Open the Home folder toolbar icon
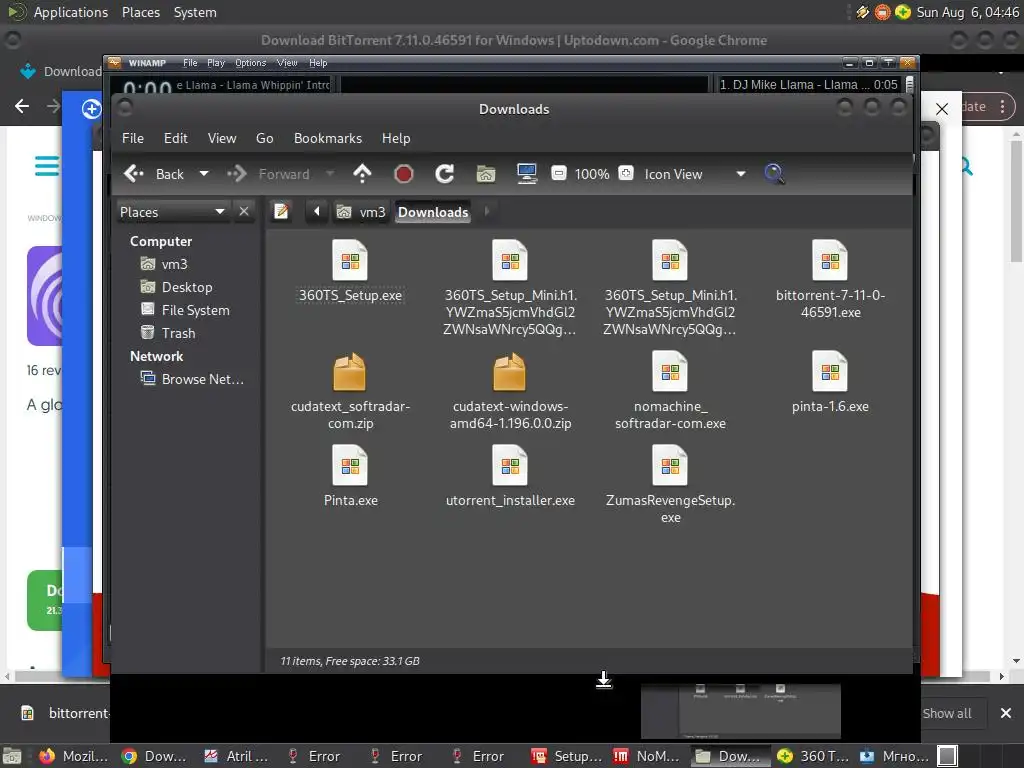The height and width of the screenshot is (768, 1024). (x=486, y=174)
